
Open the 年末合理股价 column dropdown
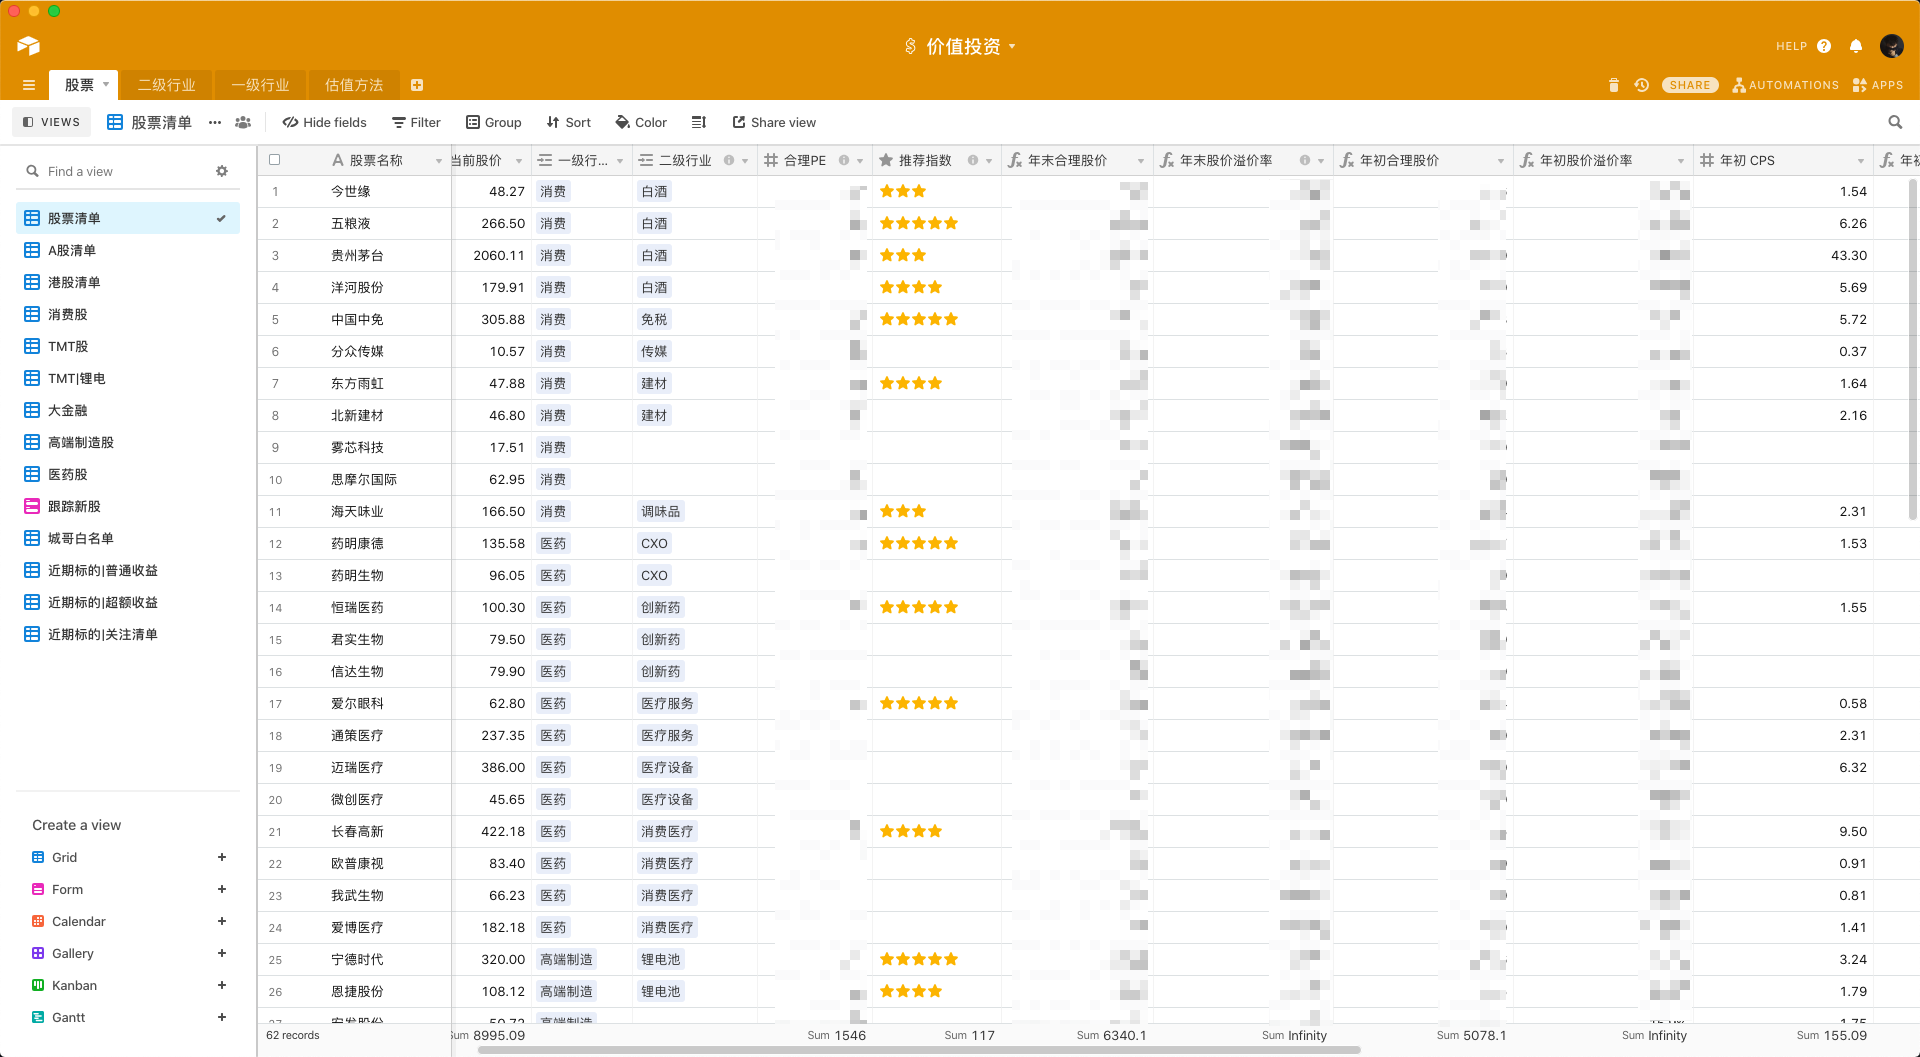click(1140, 161)
